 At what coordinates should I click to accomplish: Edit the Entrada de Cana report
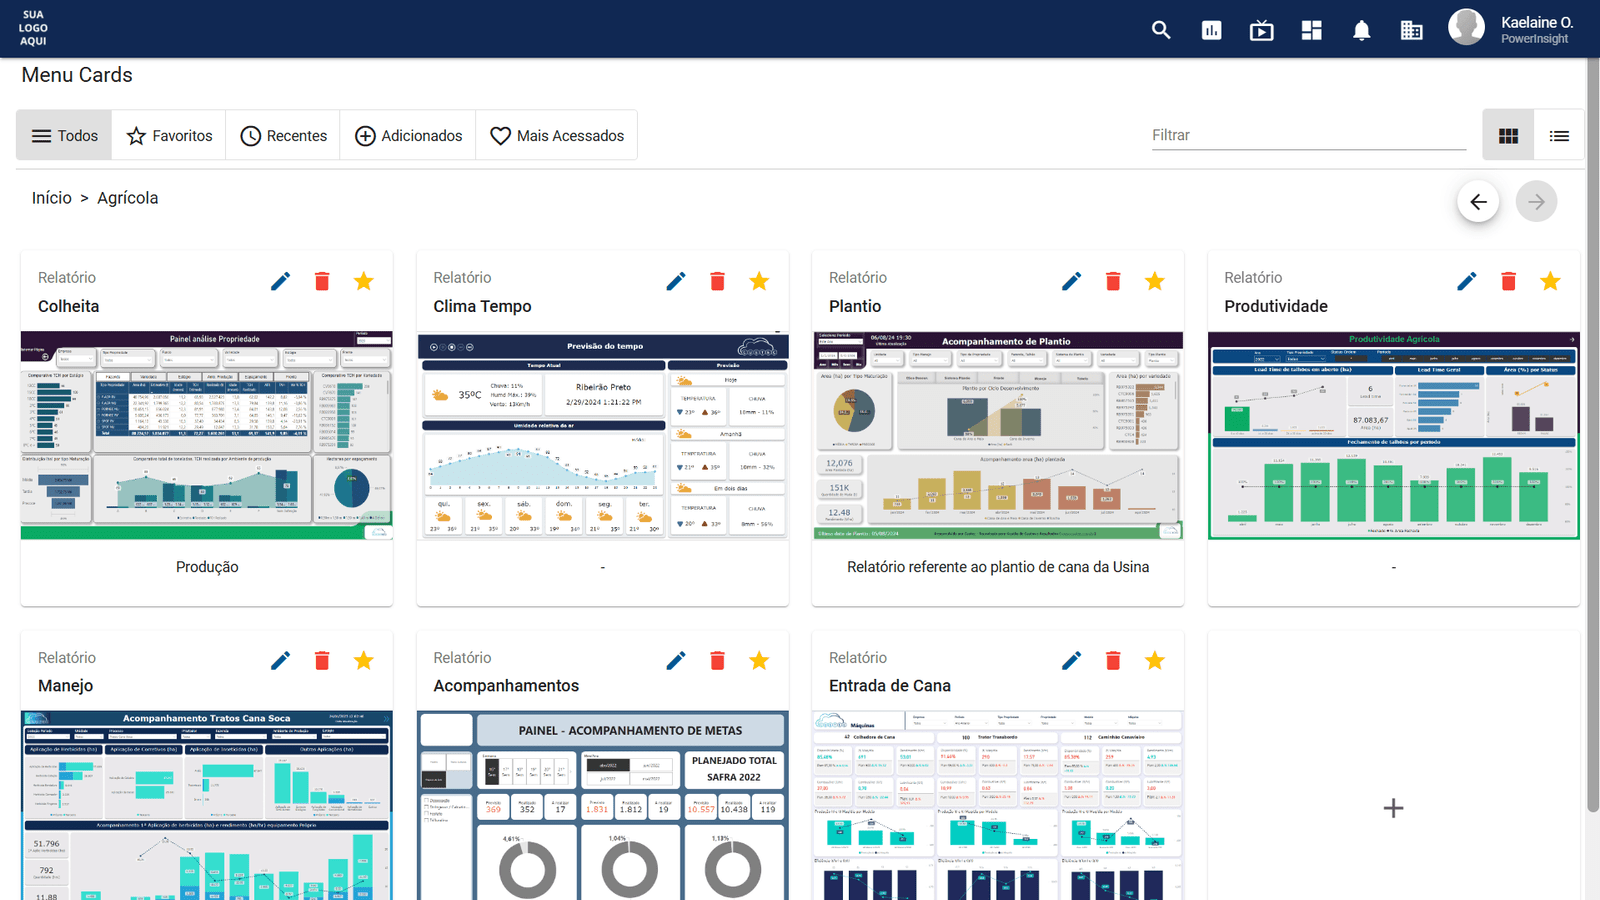(1071, 660)
